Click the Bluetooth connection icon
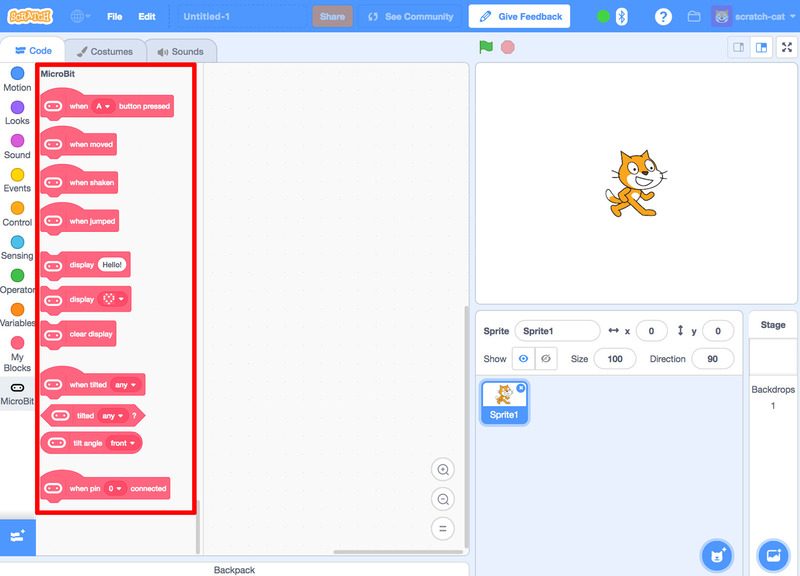The width and height of the screenshot is (800, 576). coord(621,17)
